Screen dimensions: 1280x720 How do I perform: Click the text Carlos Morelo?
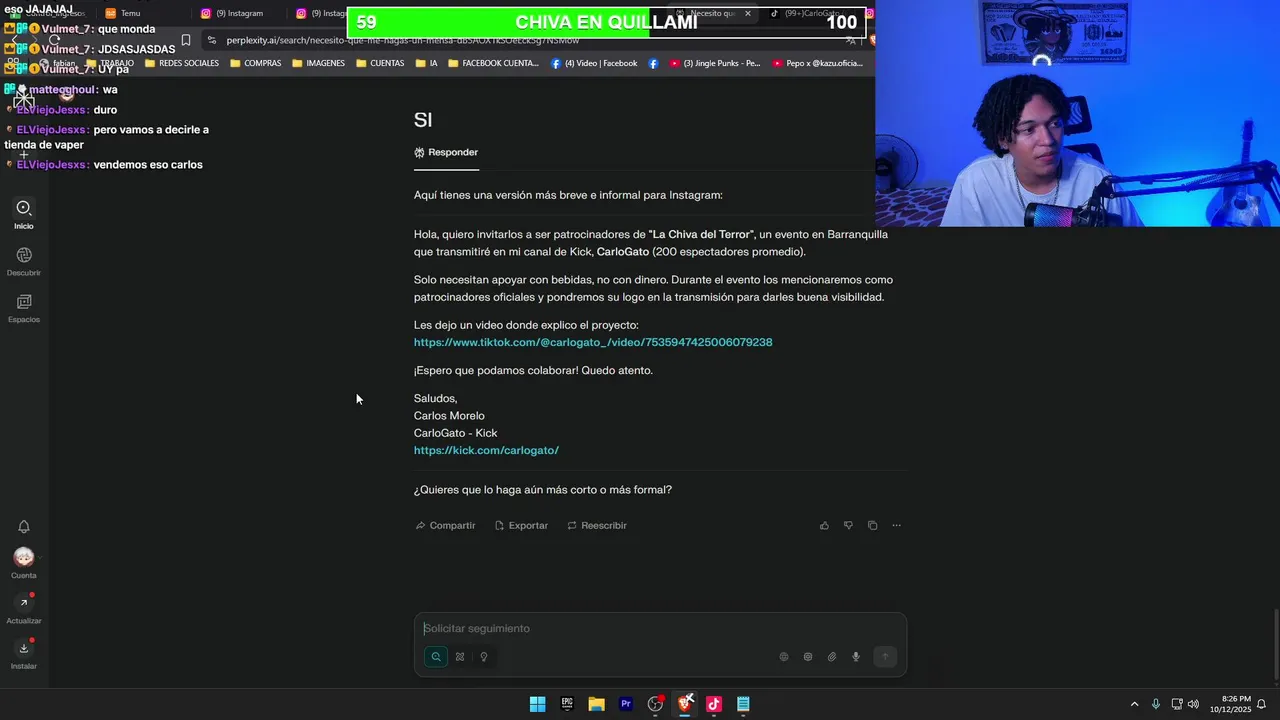[x=449, y=416]
